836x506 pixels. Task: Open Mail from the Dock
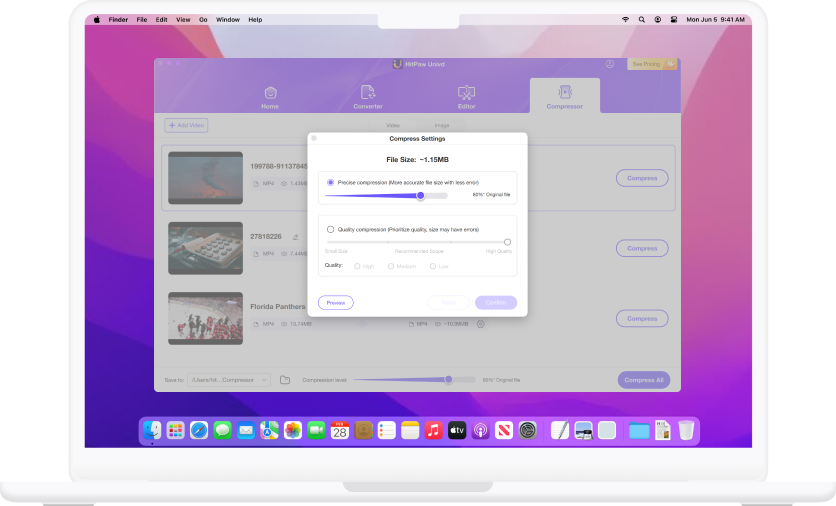point(246,430)
